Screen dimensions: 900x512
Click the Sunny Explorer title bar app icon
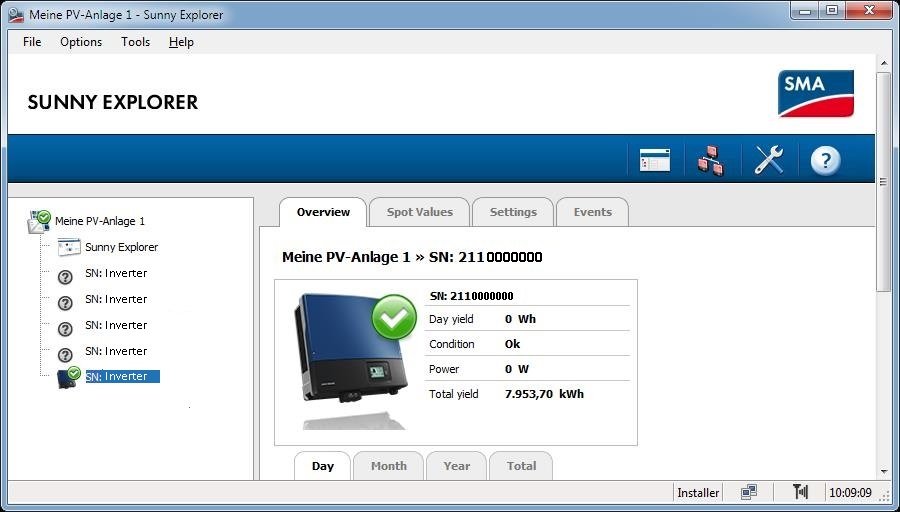pos(16,14)
